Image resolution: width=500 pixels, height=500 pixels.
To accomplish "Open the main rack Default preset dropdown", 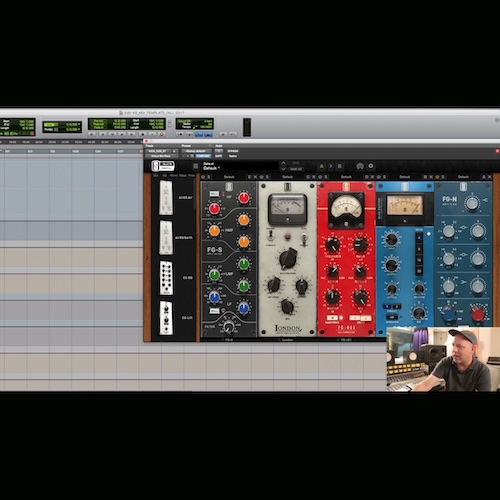I will (240, 166).
